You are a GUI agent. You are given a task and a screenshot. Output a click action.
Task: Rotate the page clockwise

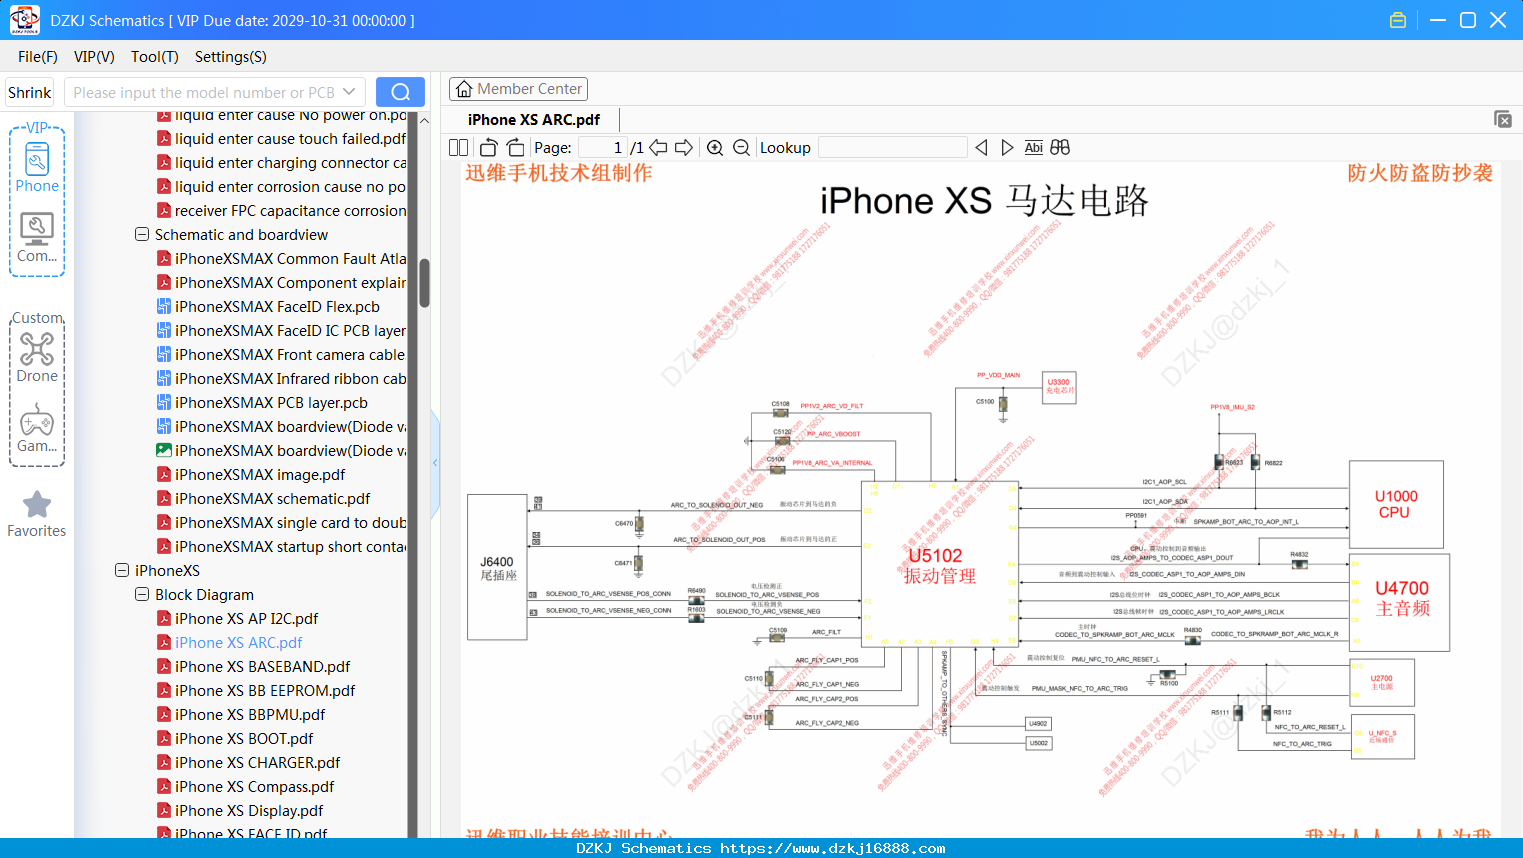click(x=515, y=147)
